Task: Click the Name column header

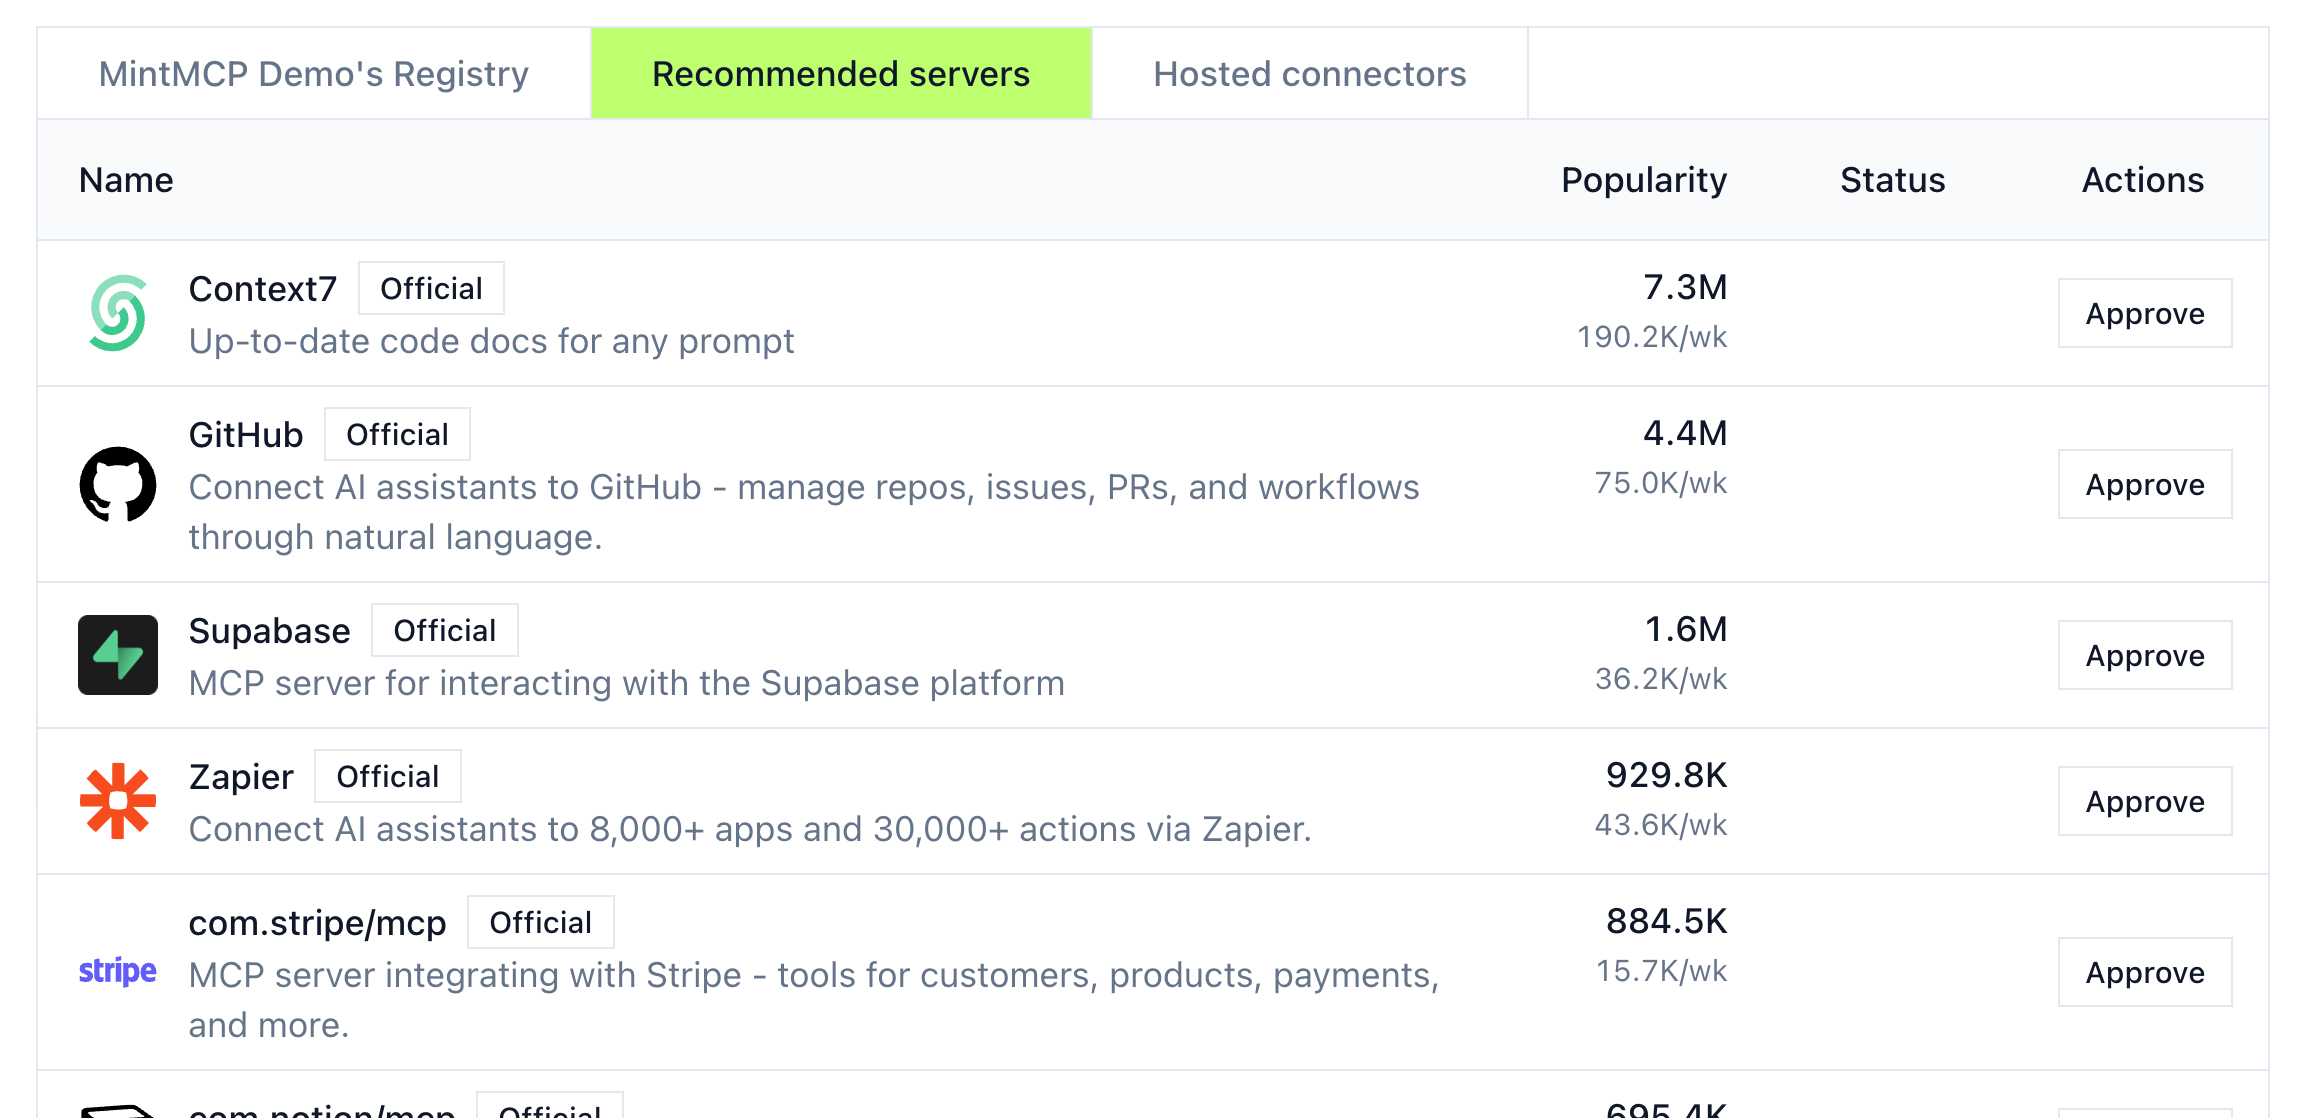Action: pyautogui.click(x=126, y=180)
